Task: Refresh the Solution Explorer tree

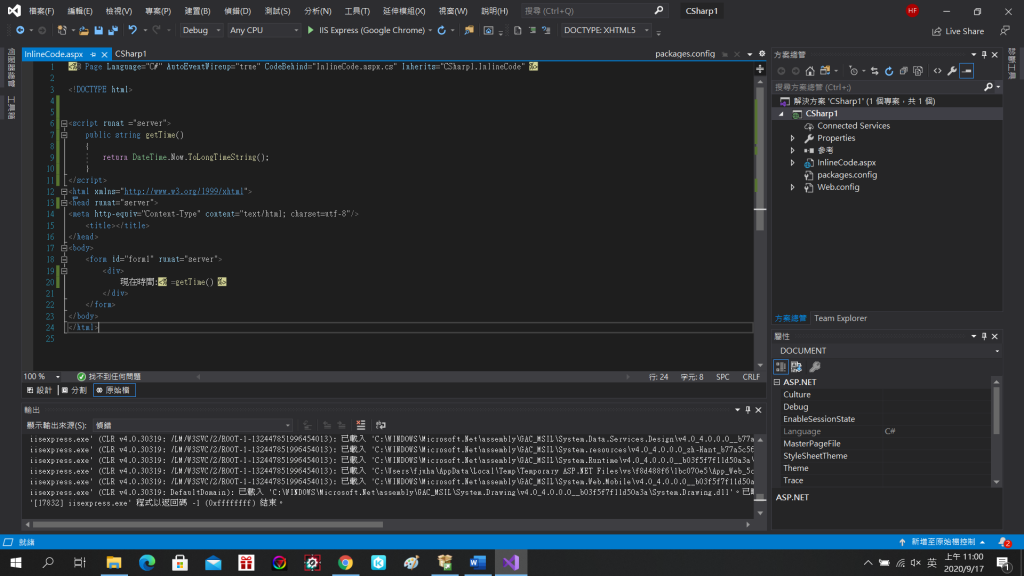Action: (x=888, y=71)
